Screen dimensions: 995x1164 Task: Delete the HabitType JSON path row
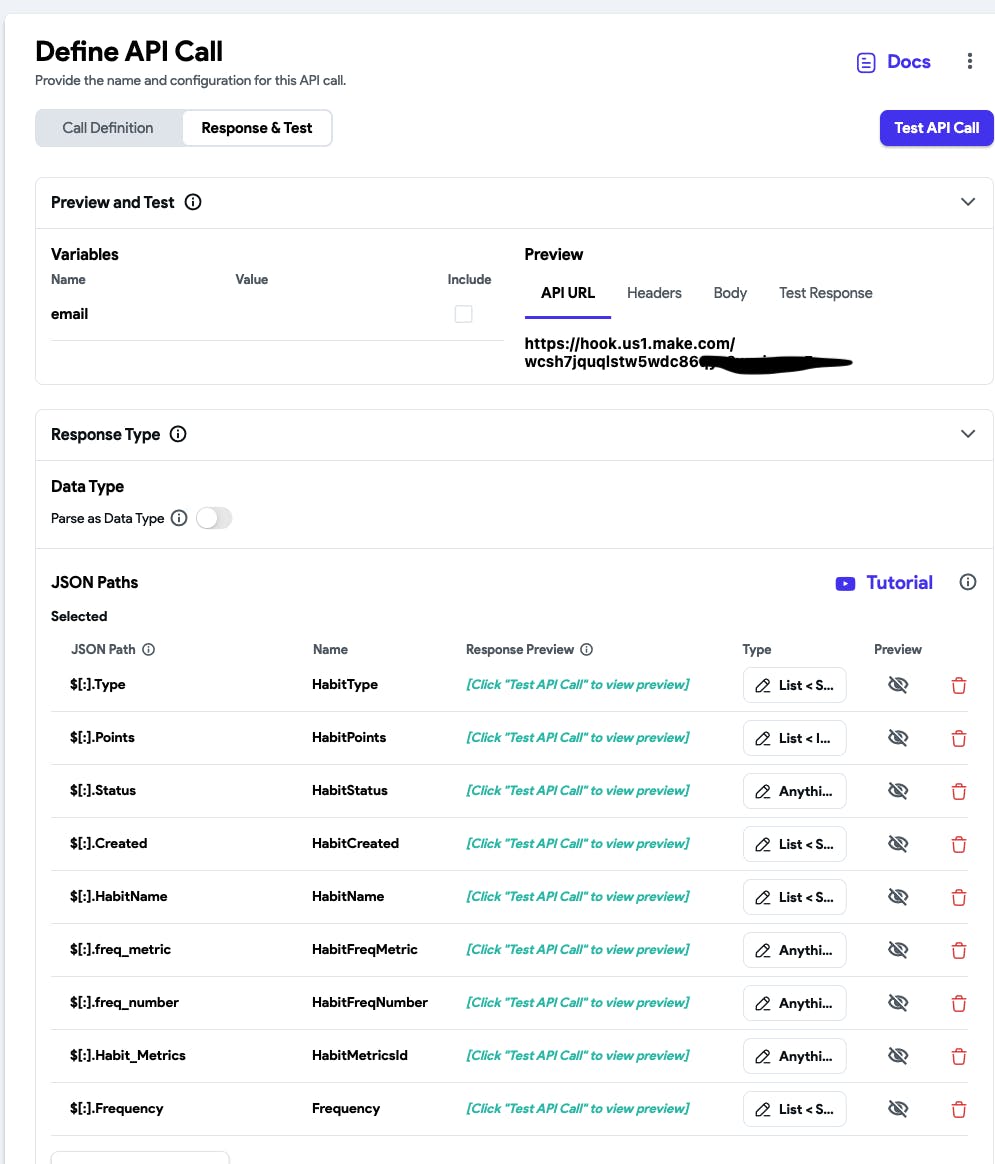[x=959, y=685]
